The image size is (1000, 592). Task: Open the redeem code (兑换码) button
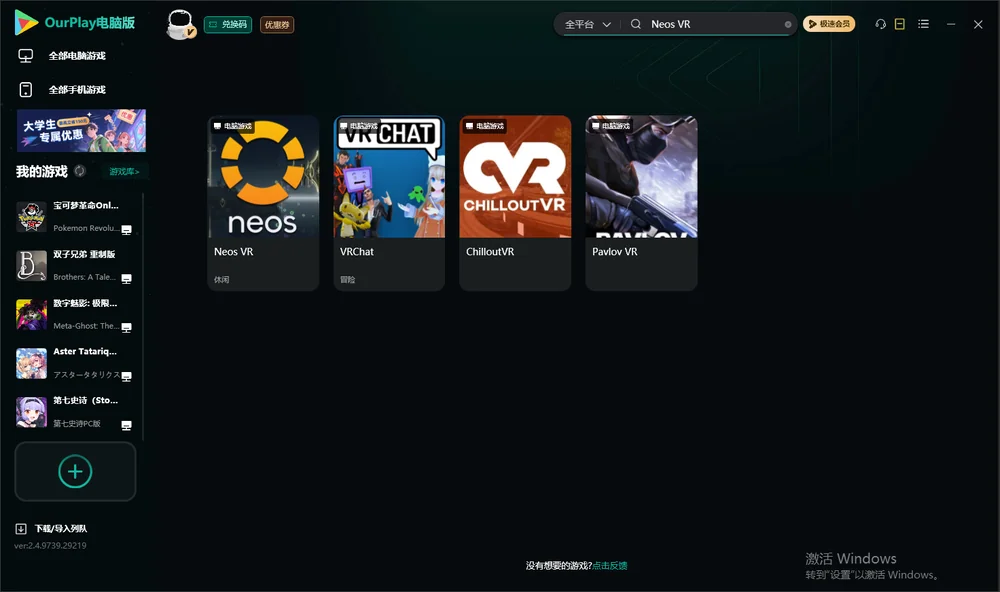pos(228,24)
